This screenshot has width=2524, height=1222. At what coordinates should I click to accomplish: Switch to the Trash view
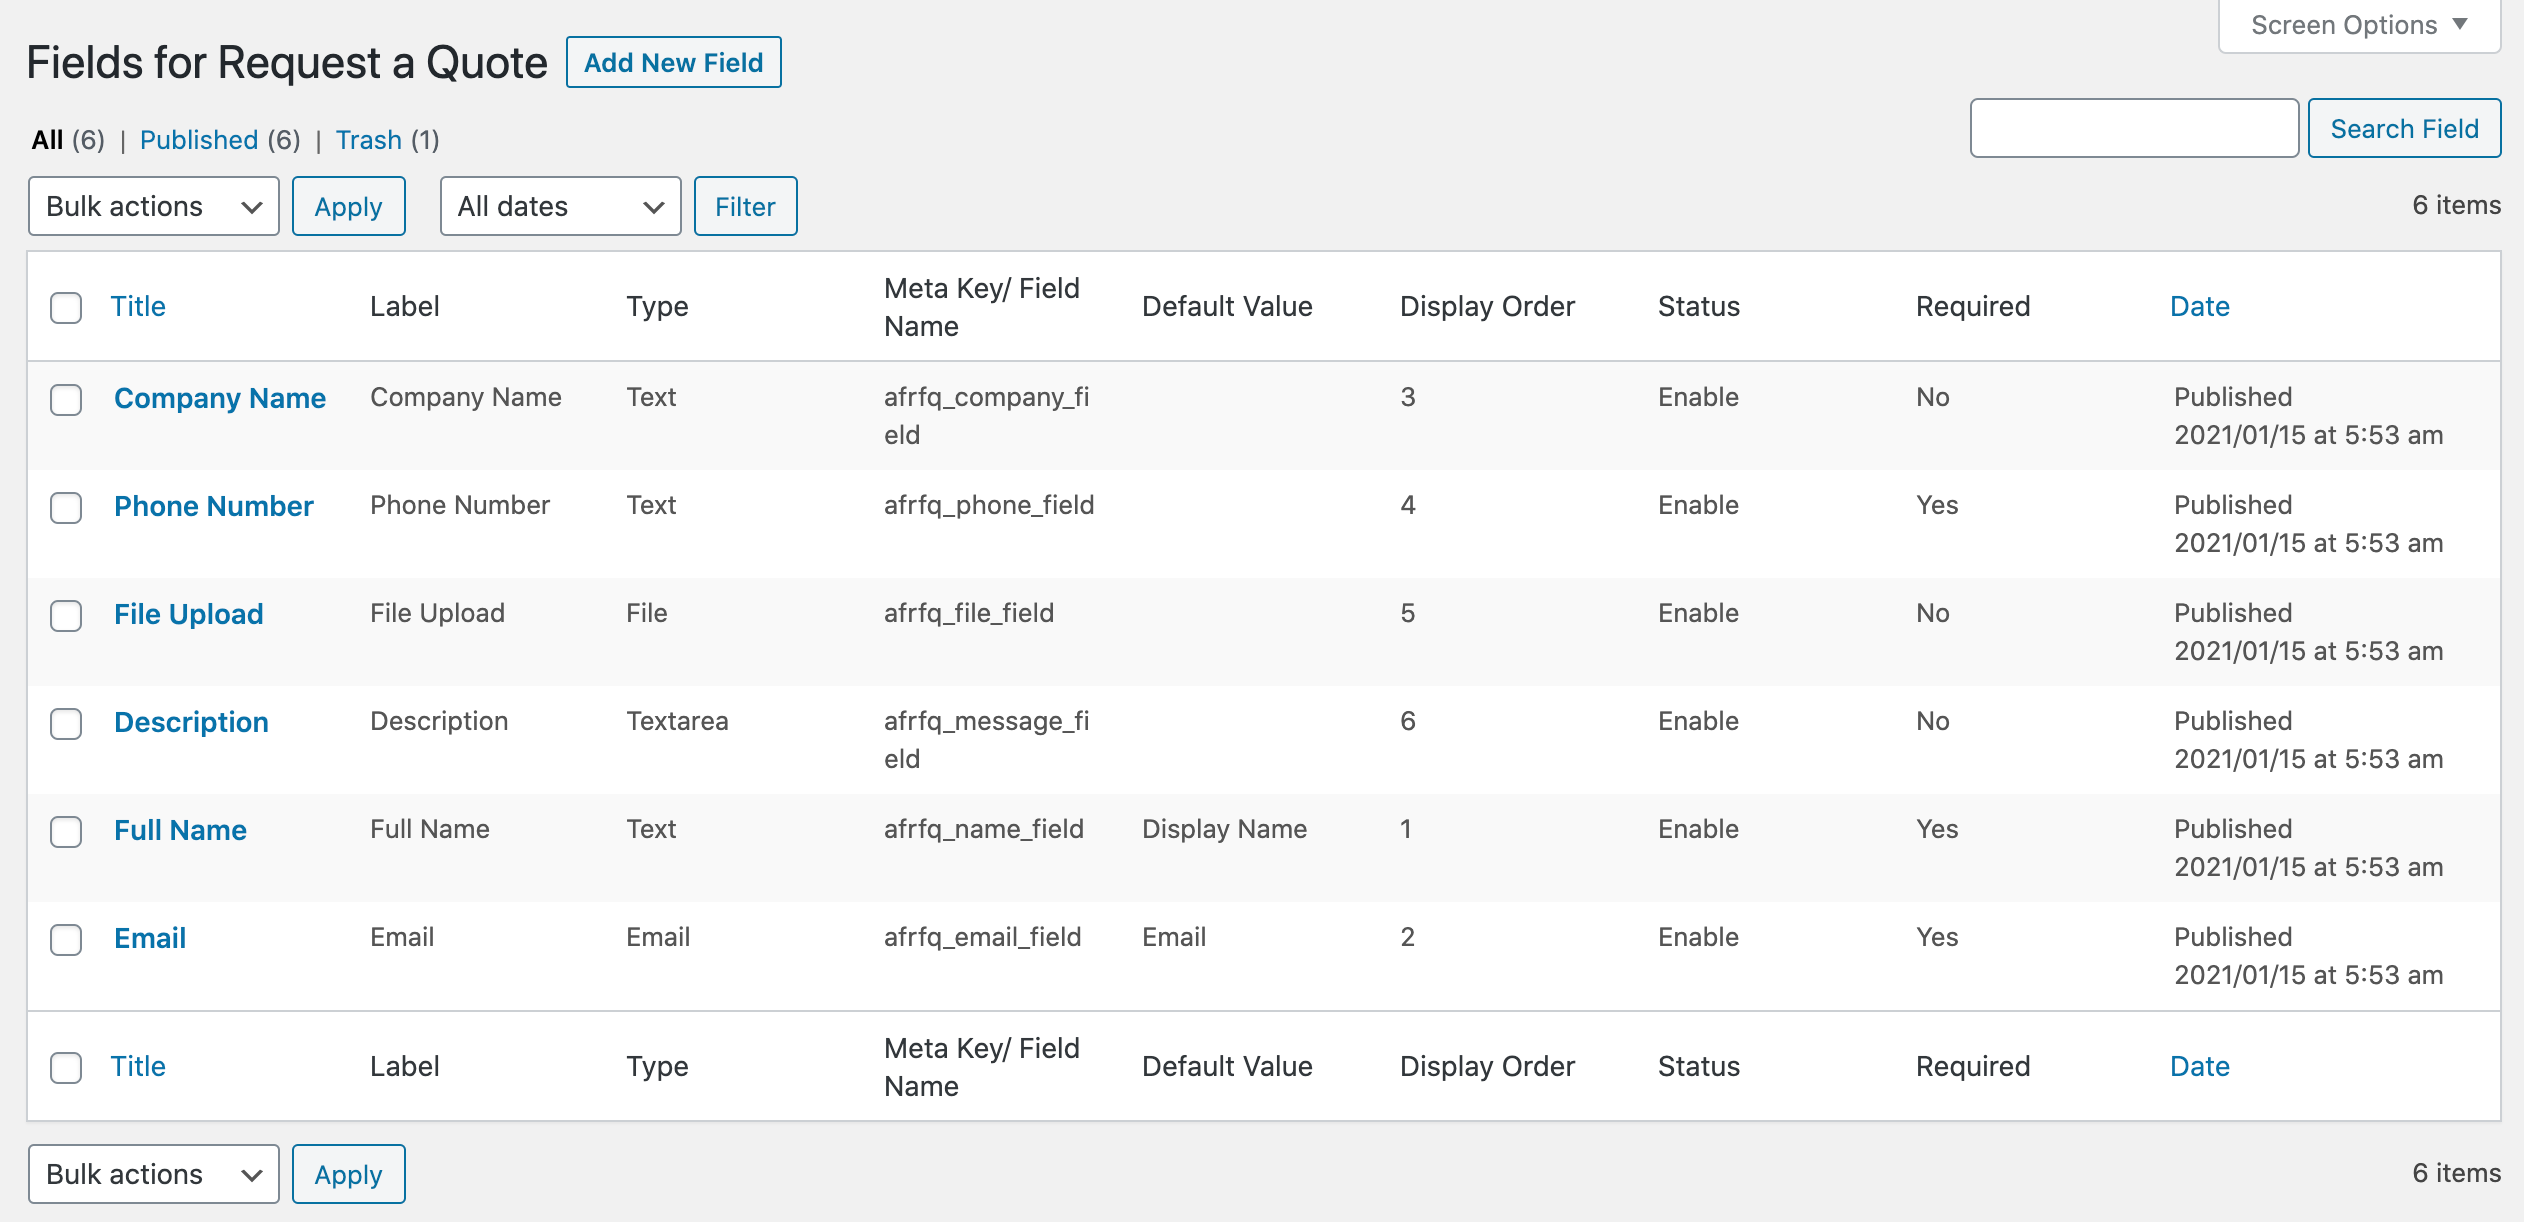(x=368, y=140)
